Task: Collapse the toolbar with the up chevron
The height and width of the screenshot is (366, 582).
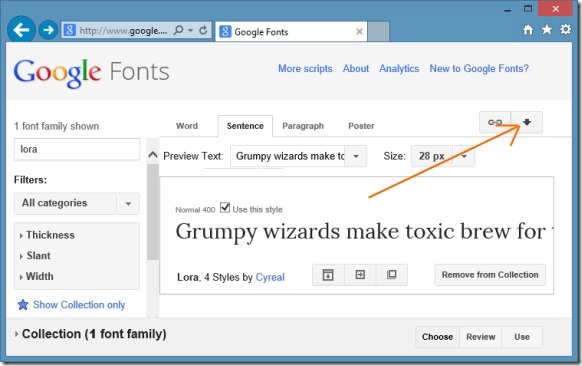Action: tap(153, 155)
